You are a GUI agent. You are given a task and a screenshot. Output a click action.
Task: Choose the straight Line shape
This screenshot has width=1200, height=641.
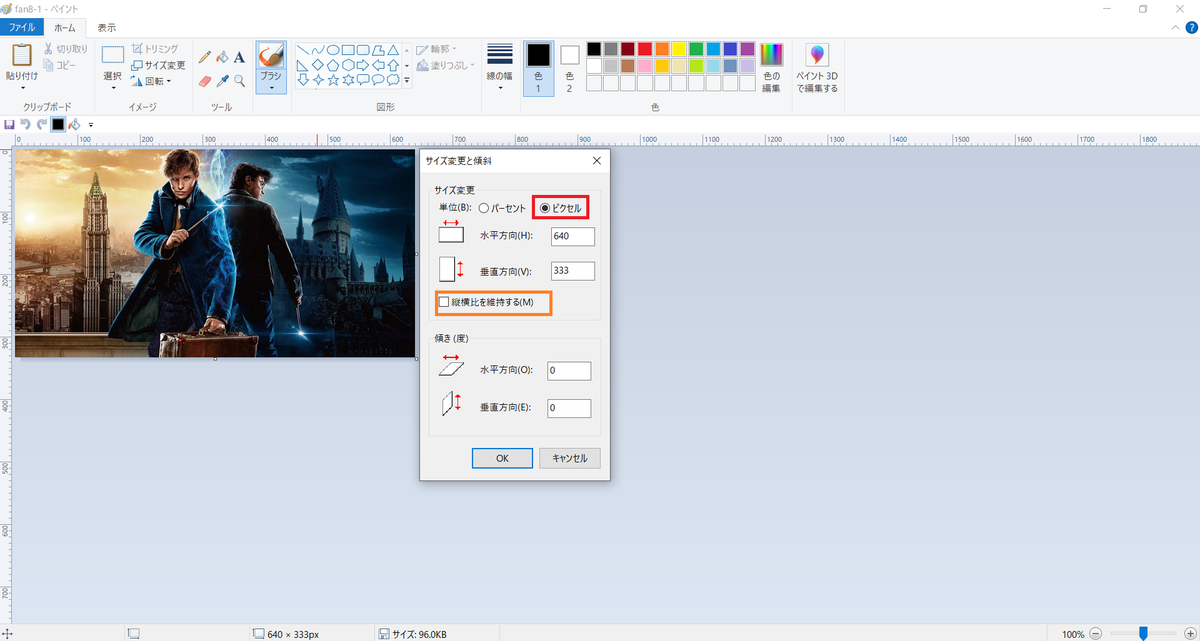click(303, 49)
